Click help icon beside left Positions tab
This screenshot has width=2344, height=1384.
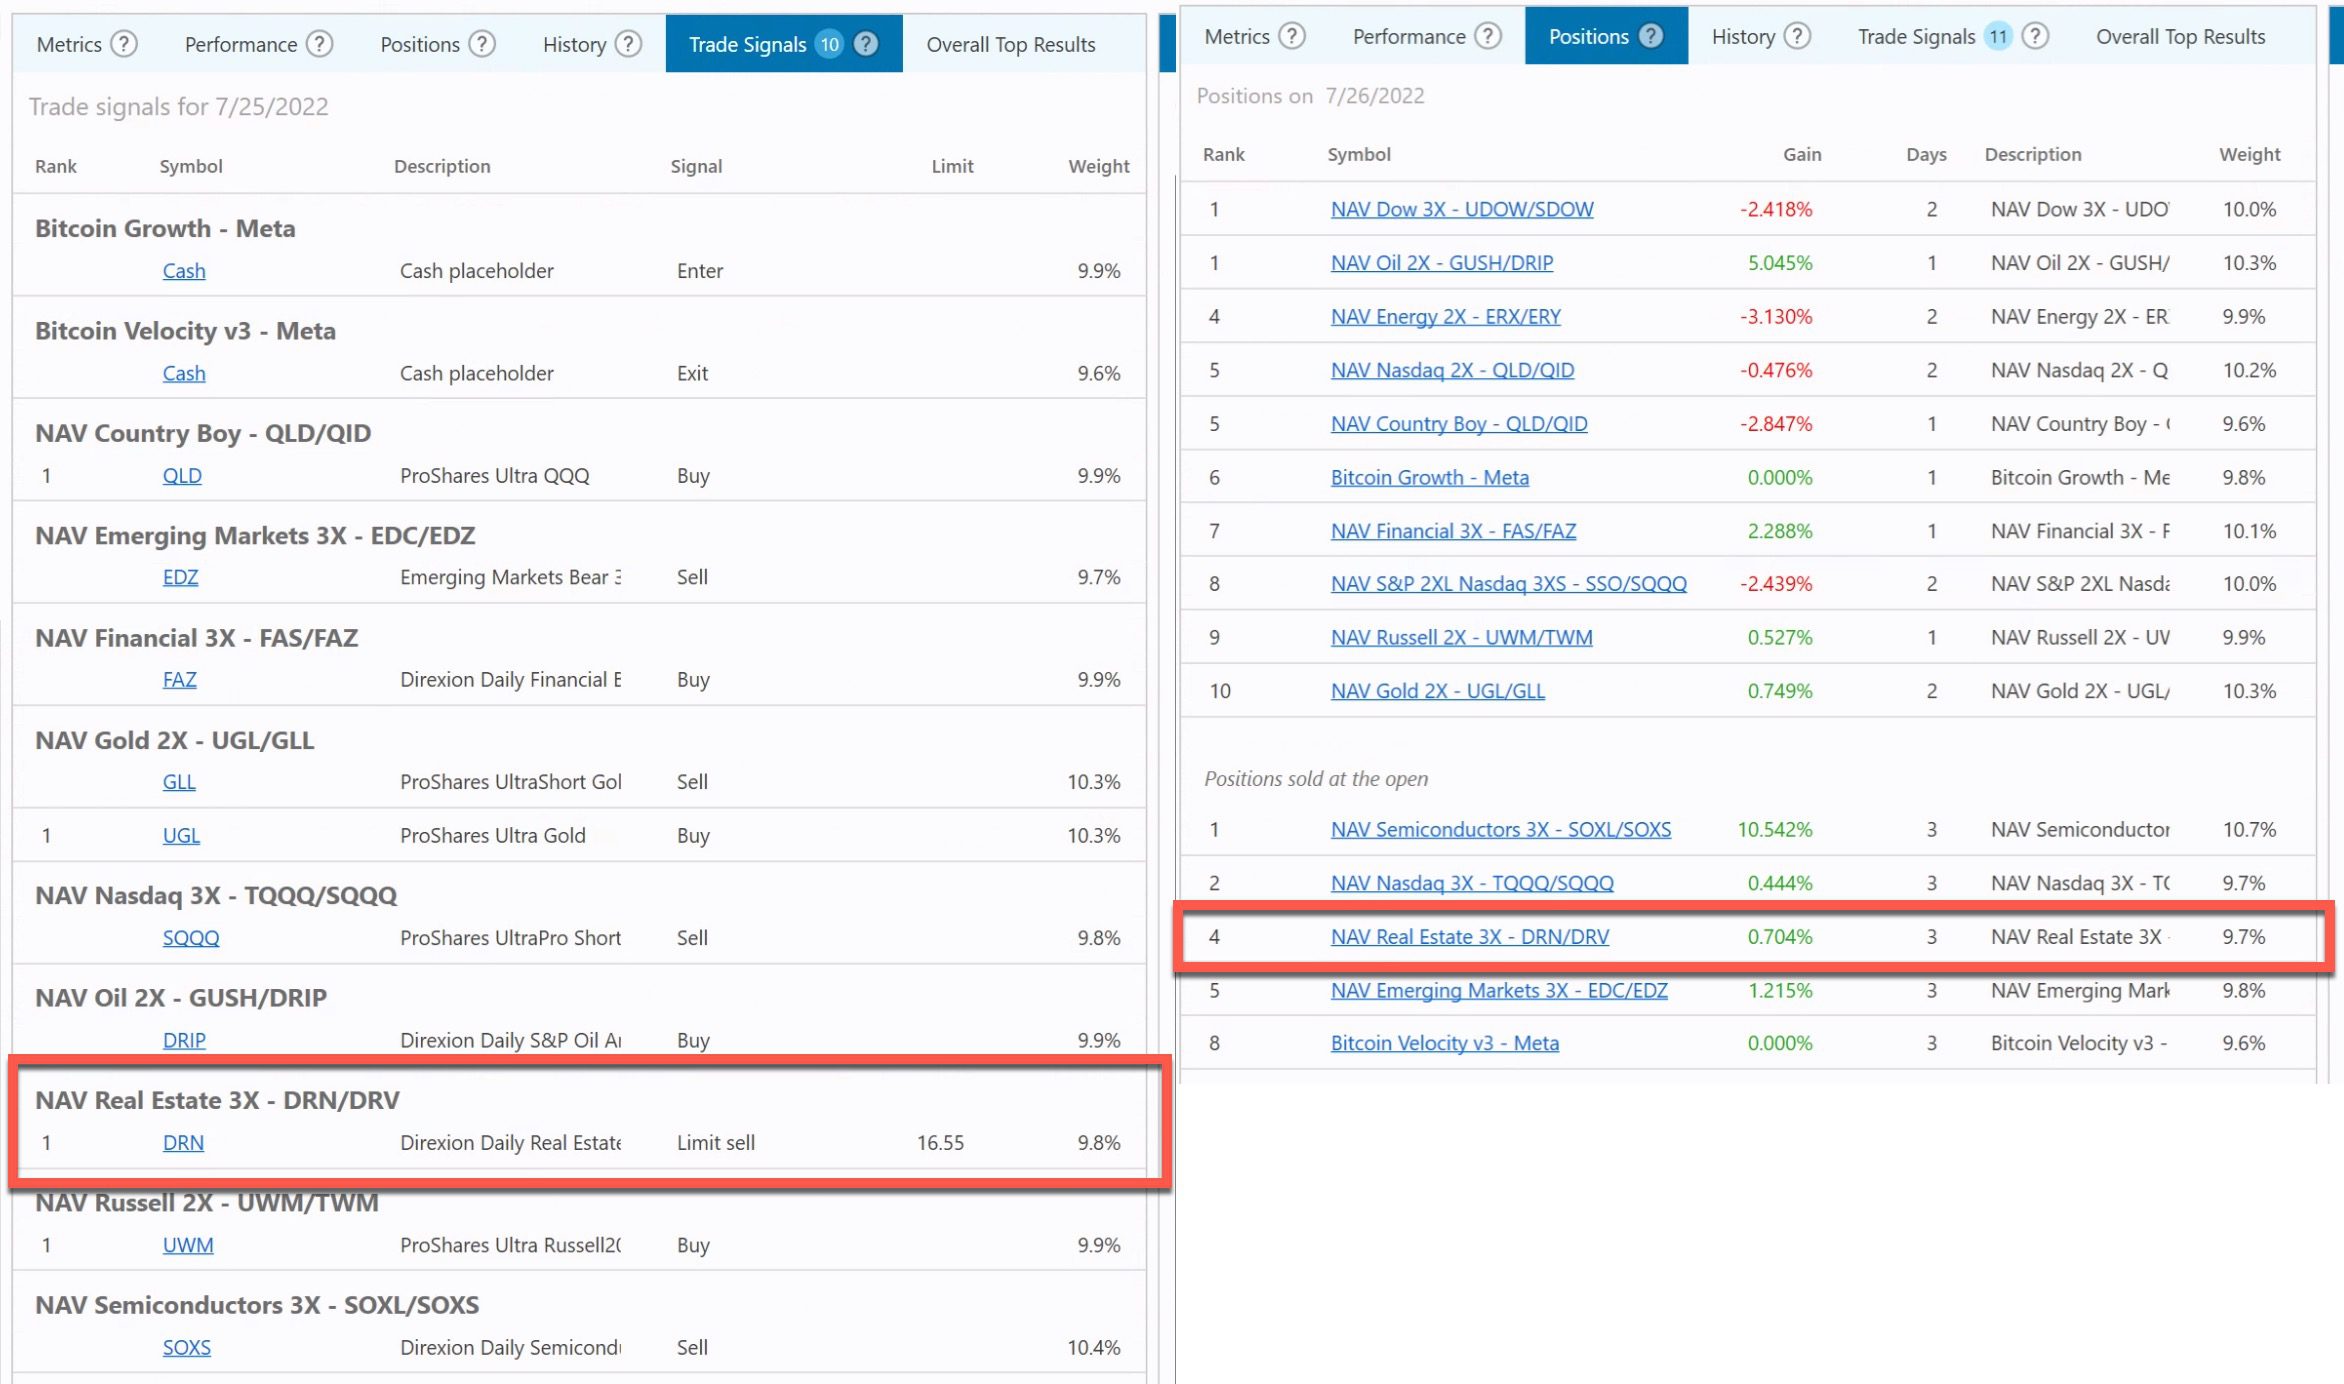click(482, 44)
